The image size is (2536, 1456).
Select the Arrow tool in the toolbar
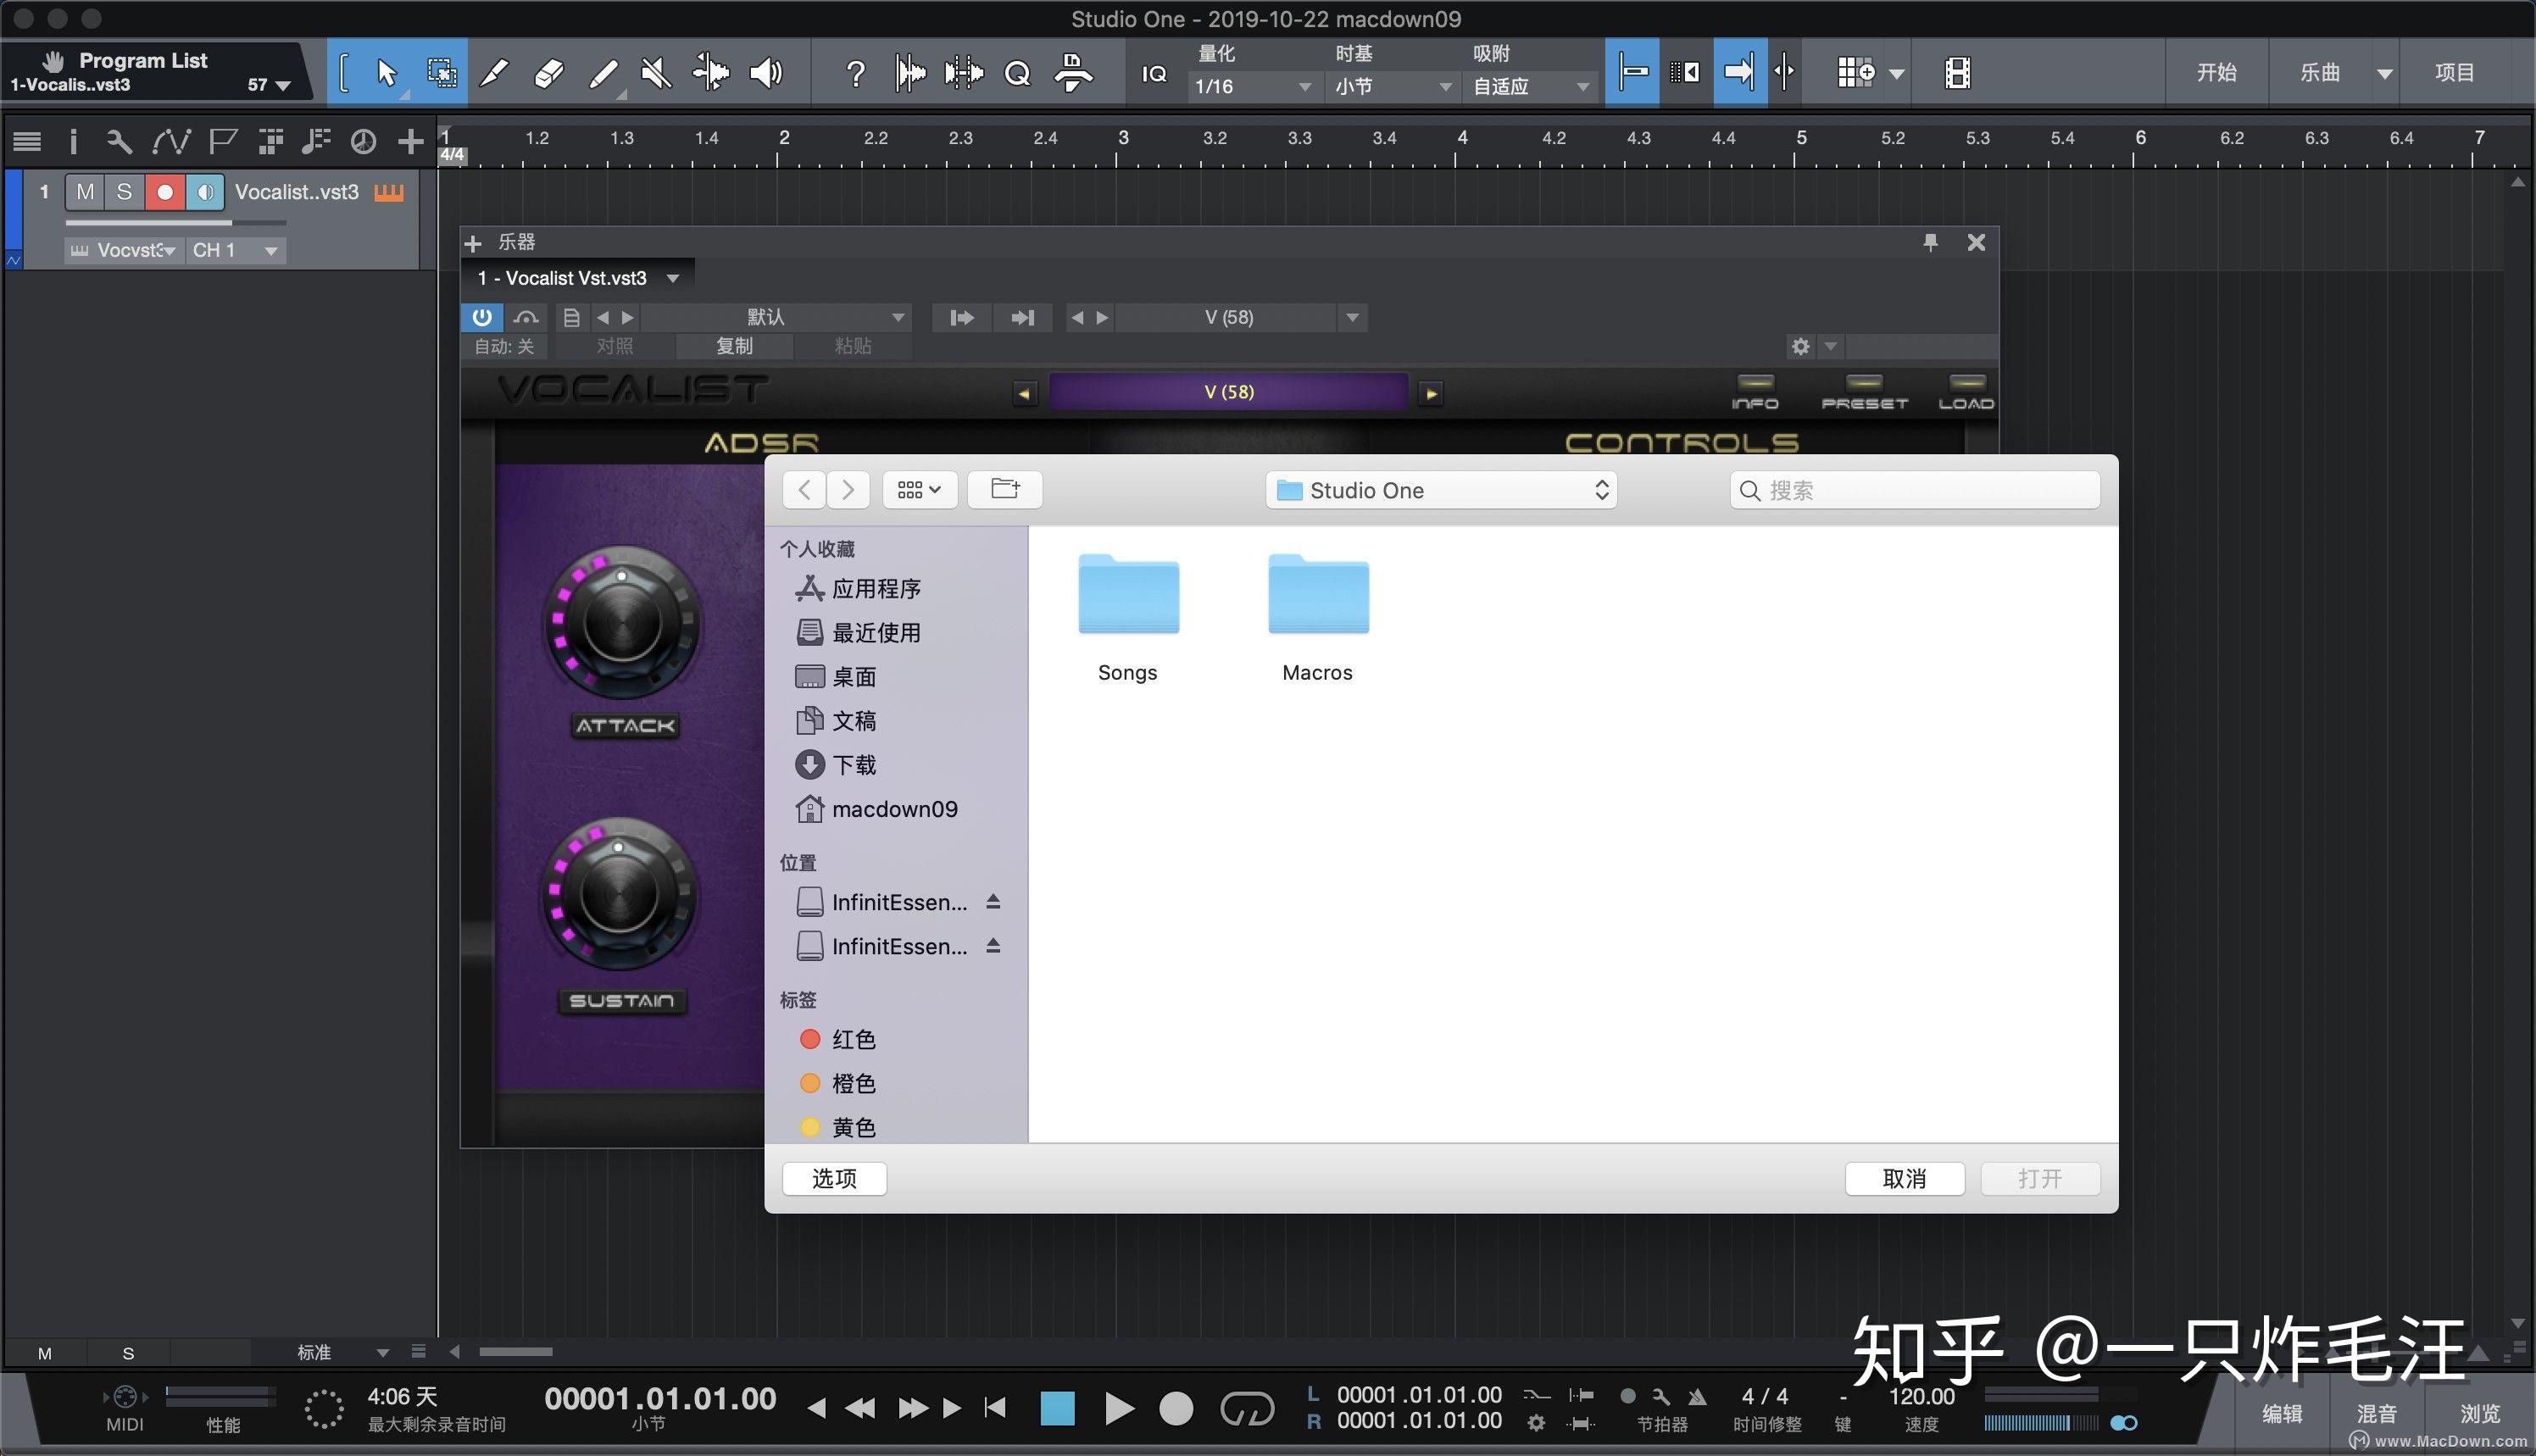point(385,72)
